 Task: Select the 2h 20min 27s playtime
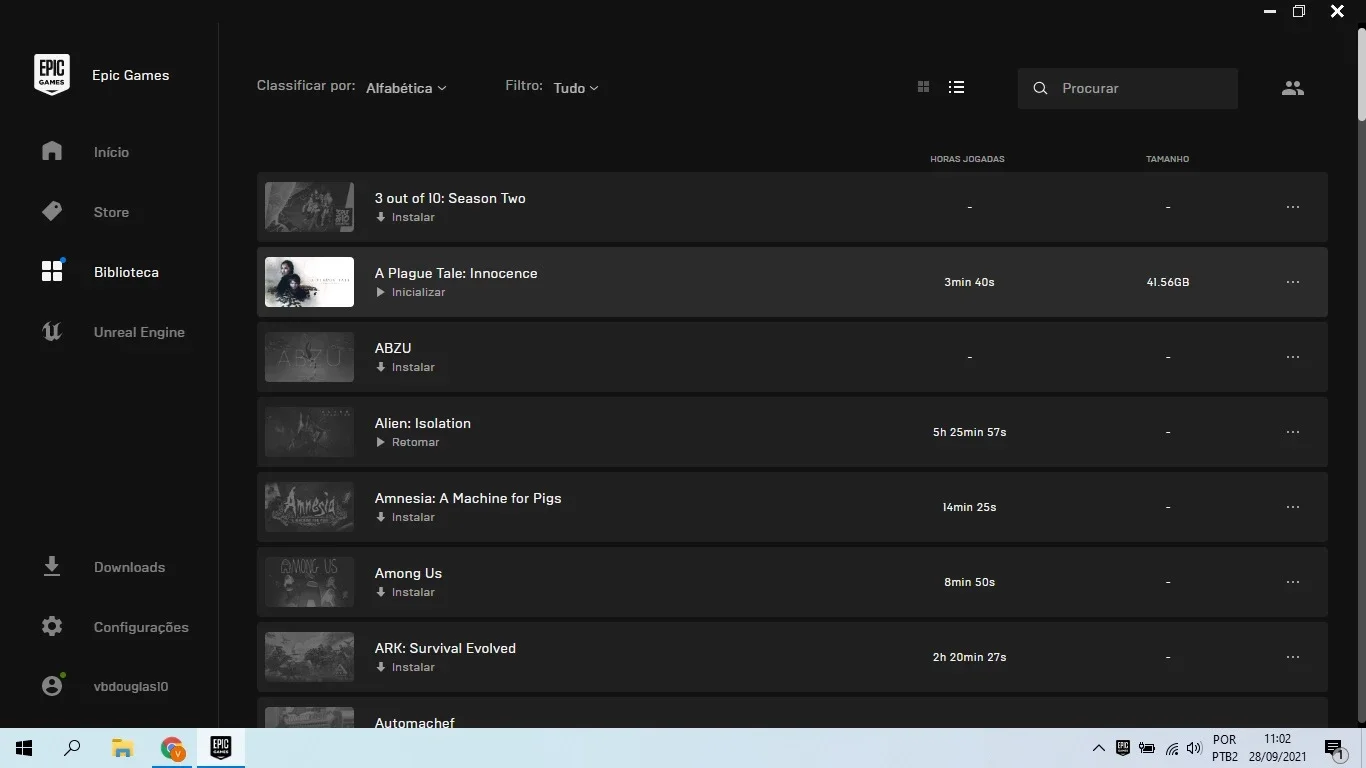click(x=969, y=657)
